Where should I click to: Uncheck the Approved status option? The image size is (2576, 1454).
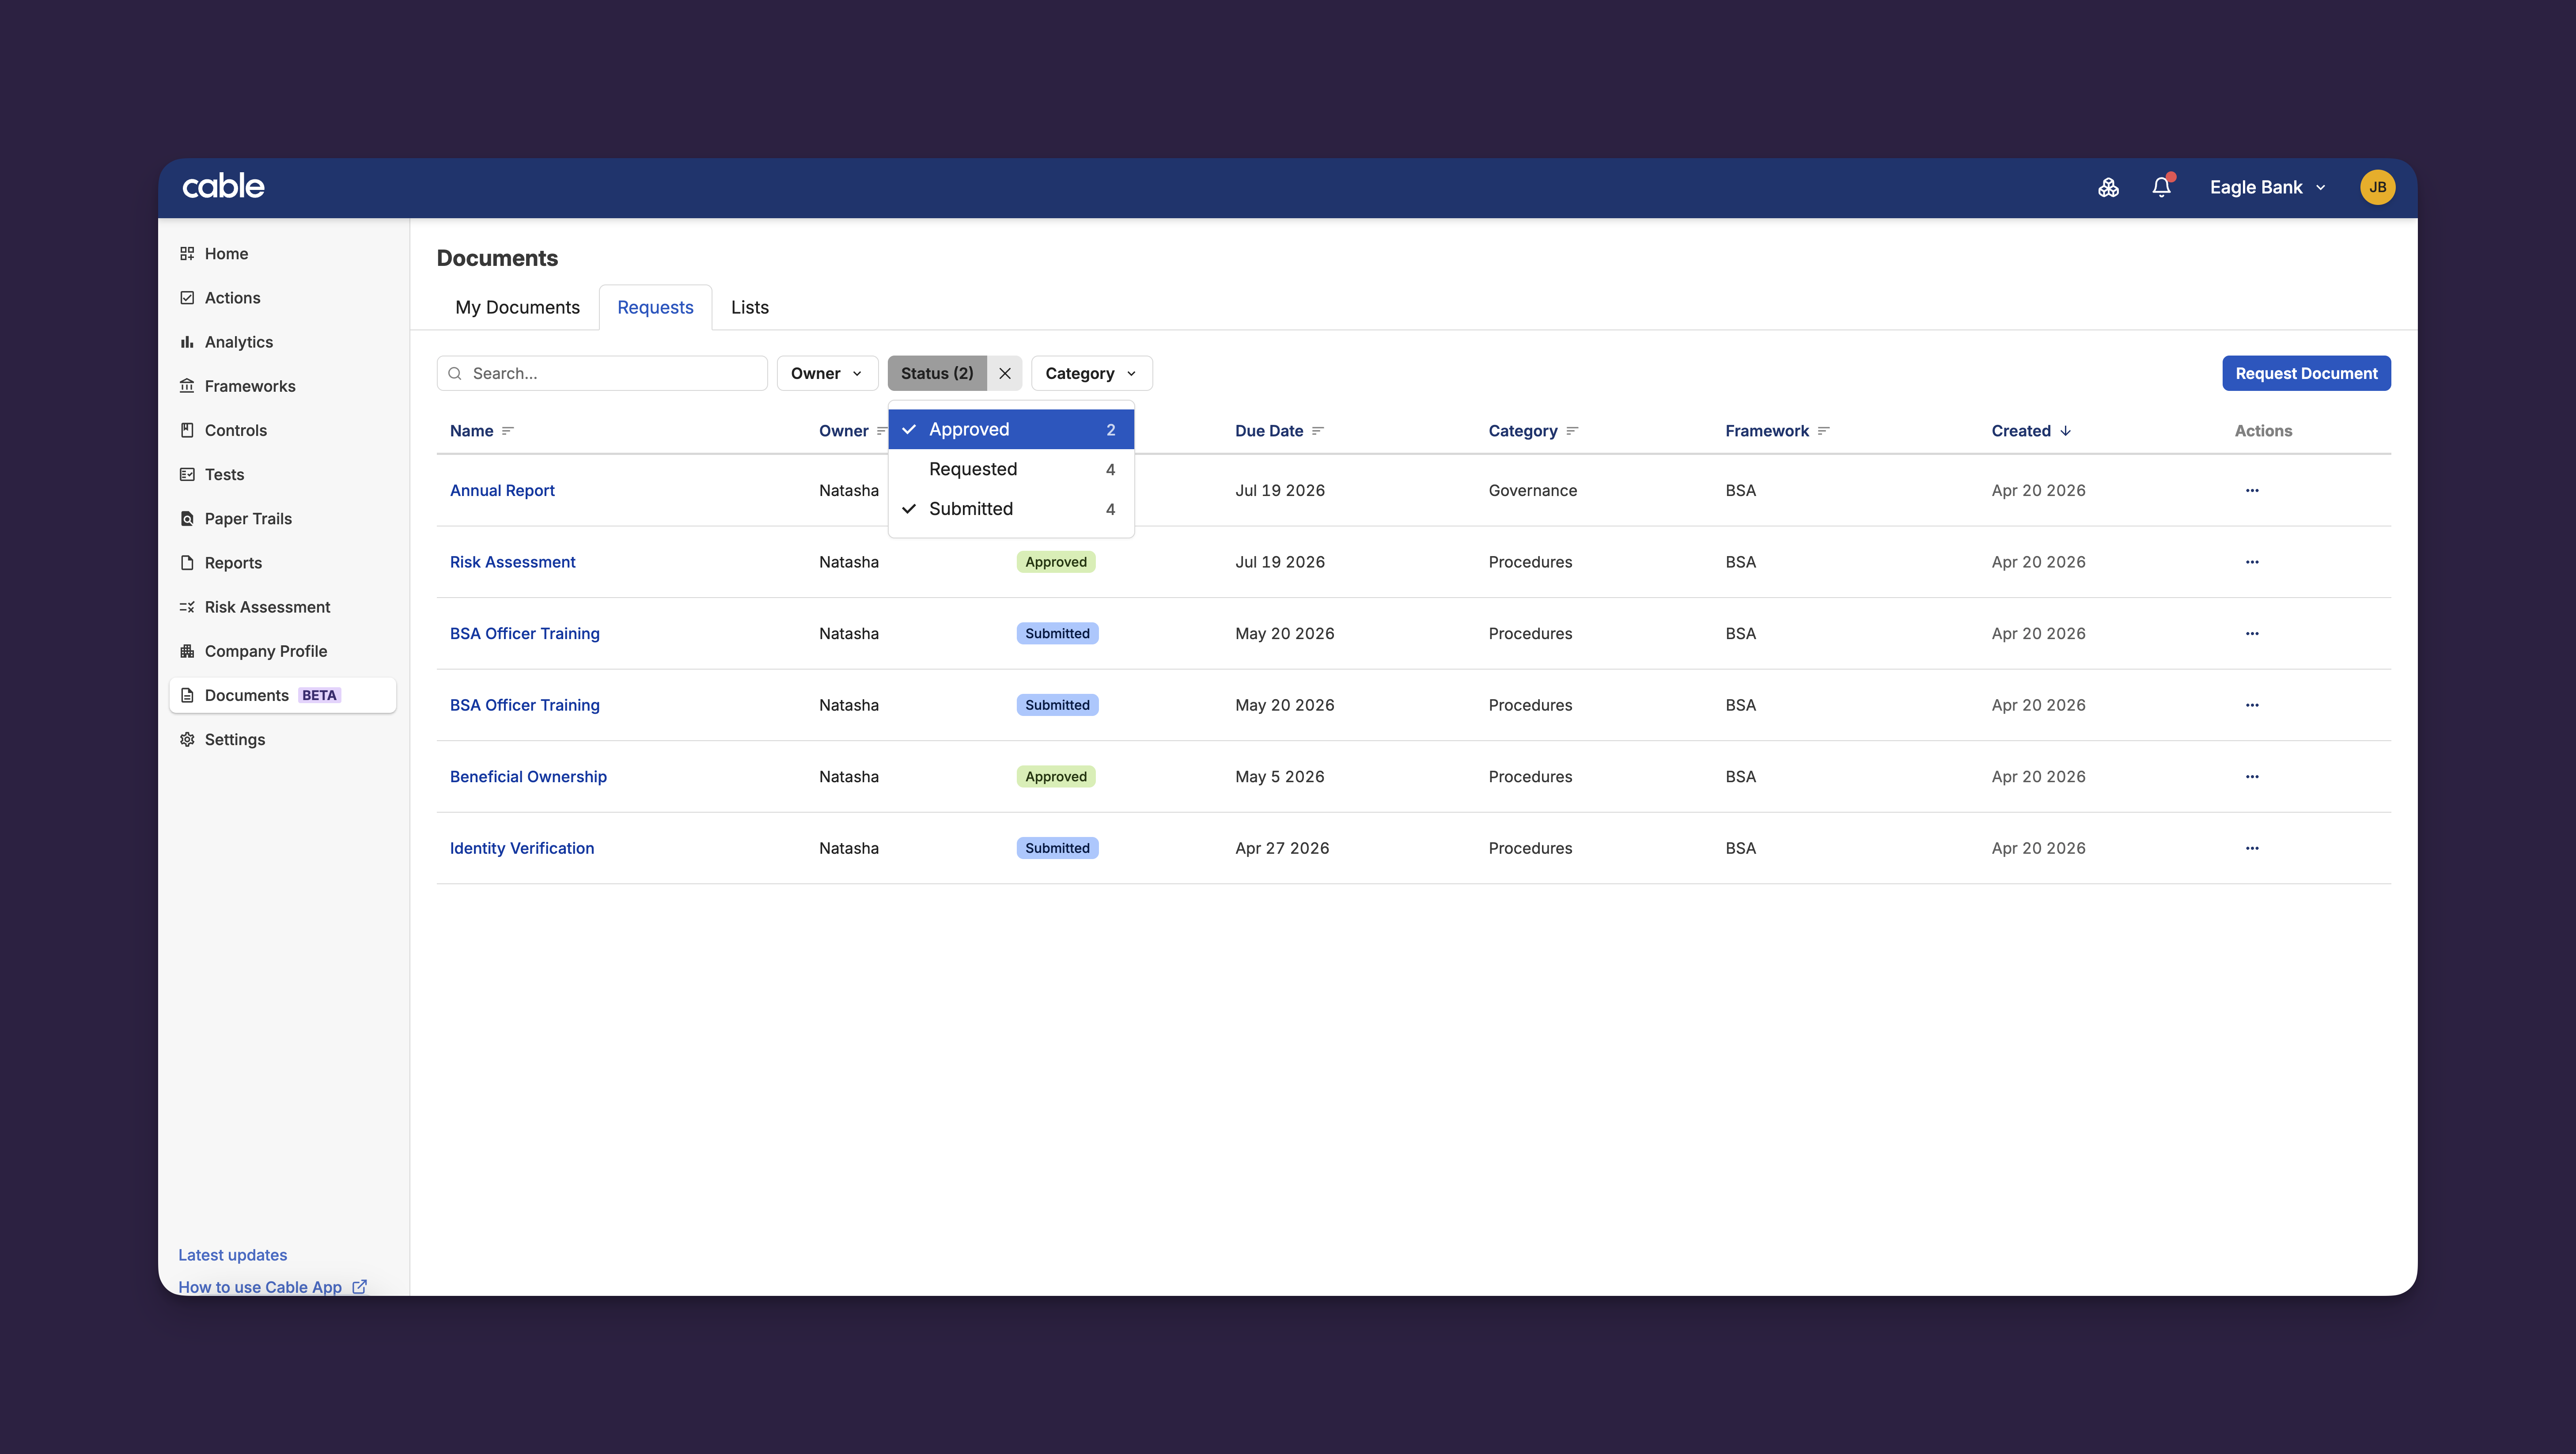pyautogui.click(x=1011, y=429)
